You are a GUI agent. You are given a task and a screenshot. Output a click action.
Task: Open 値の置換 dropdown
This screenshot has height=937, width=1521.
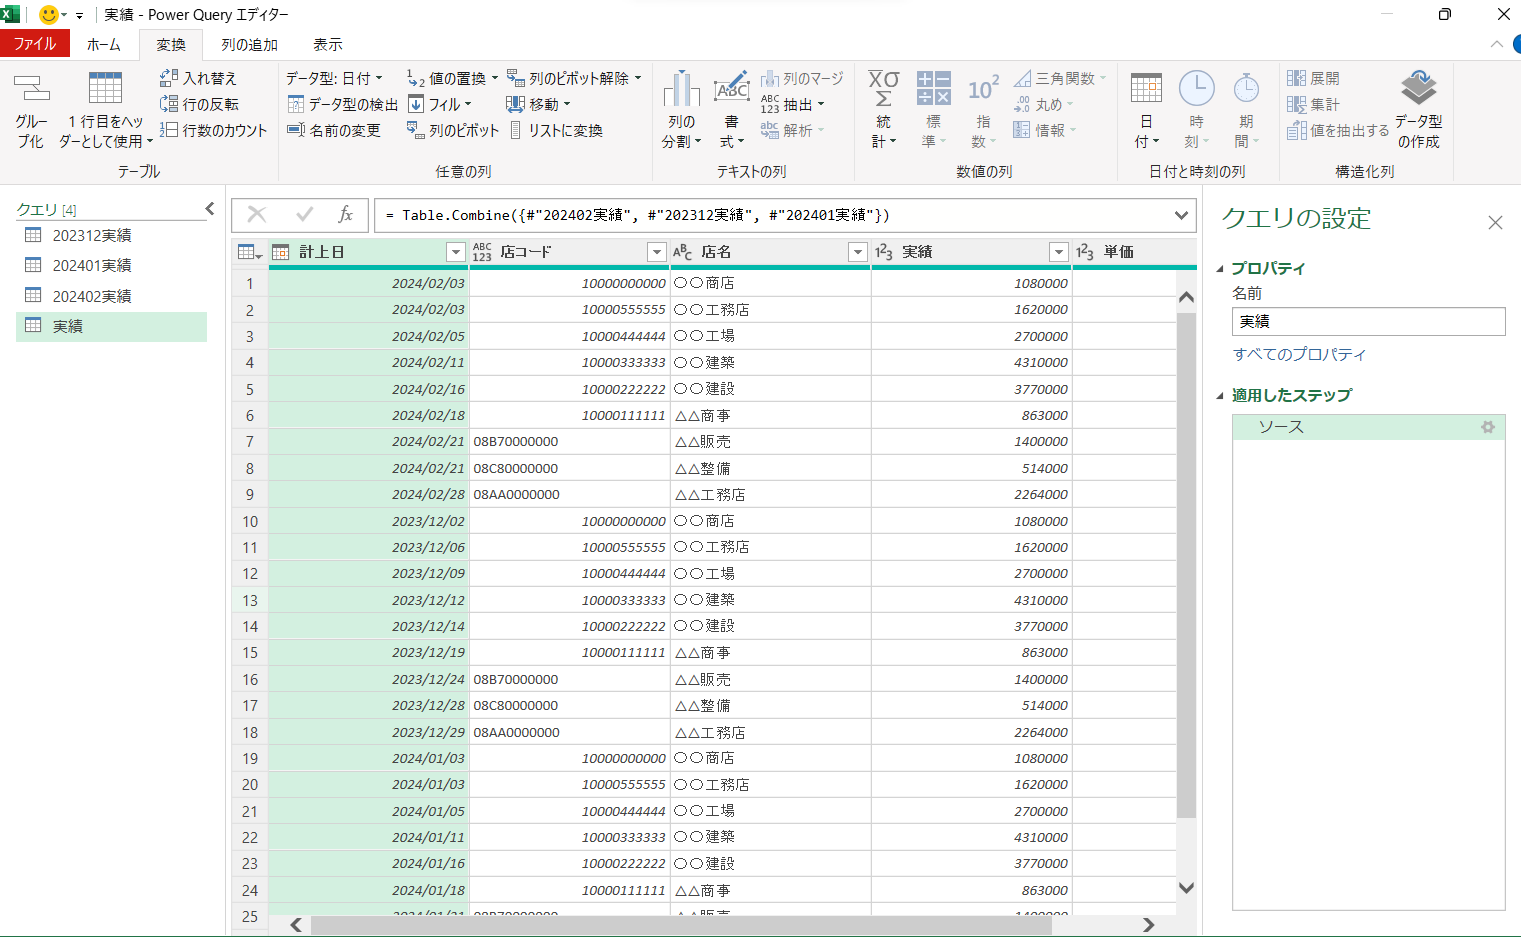452,78
